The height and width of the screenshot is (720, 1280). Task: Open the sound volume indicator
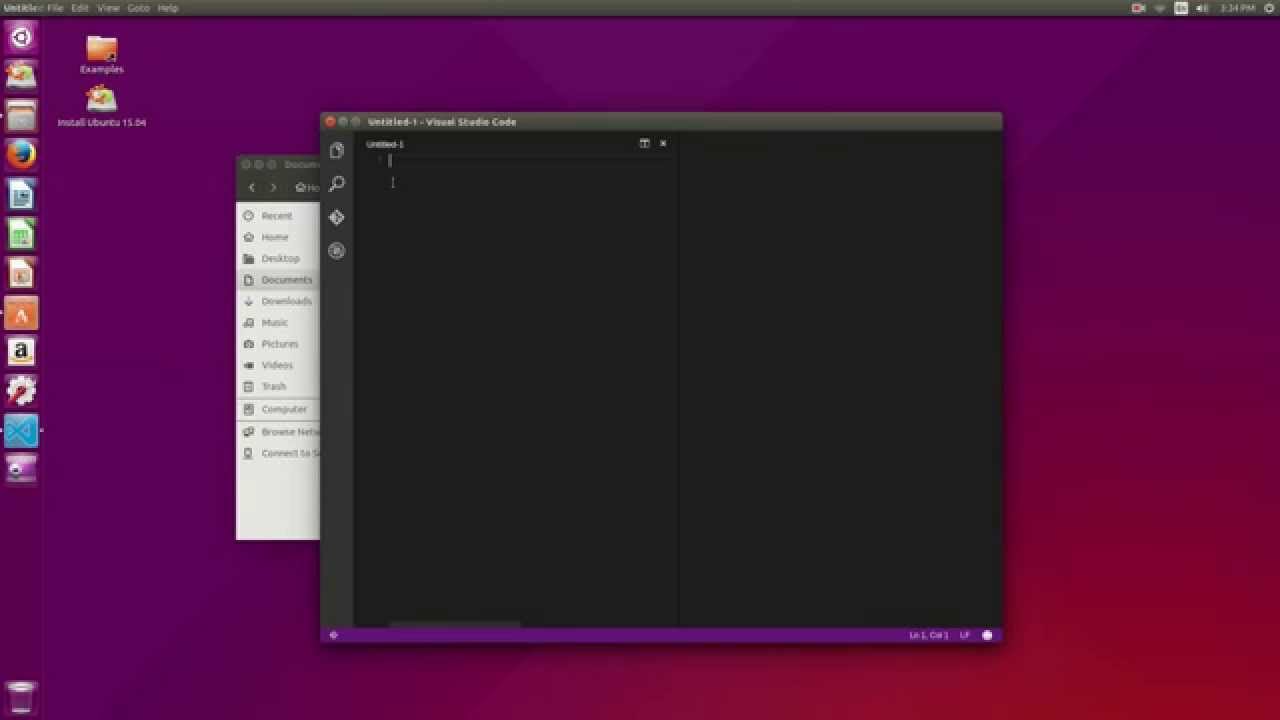click(x=1202, y=8)
